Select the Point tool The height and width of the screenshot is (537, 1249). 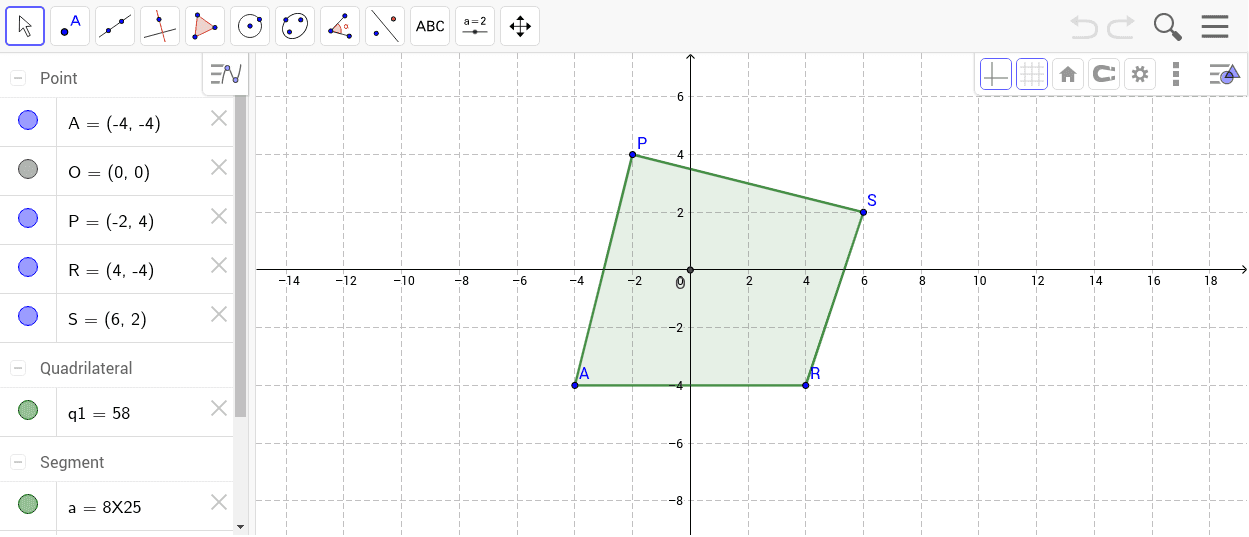coord(70,26)
